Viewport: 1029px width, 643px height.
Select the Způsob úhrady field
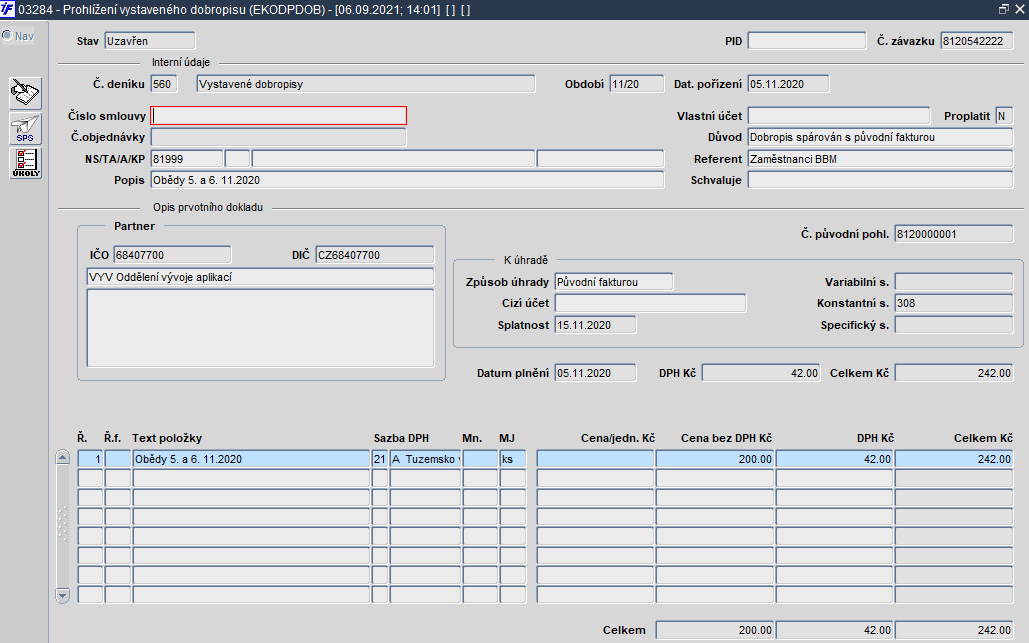613,282
